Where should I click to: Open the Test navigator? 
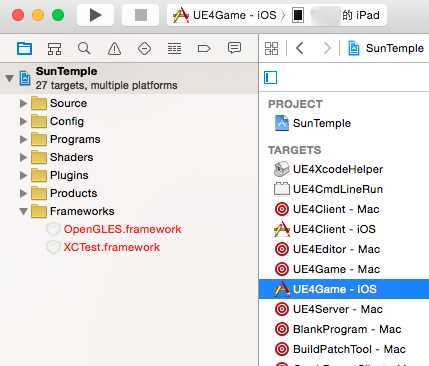click(144, 49)
